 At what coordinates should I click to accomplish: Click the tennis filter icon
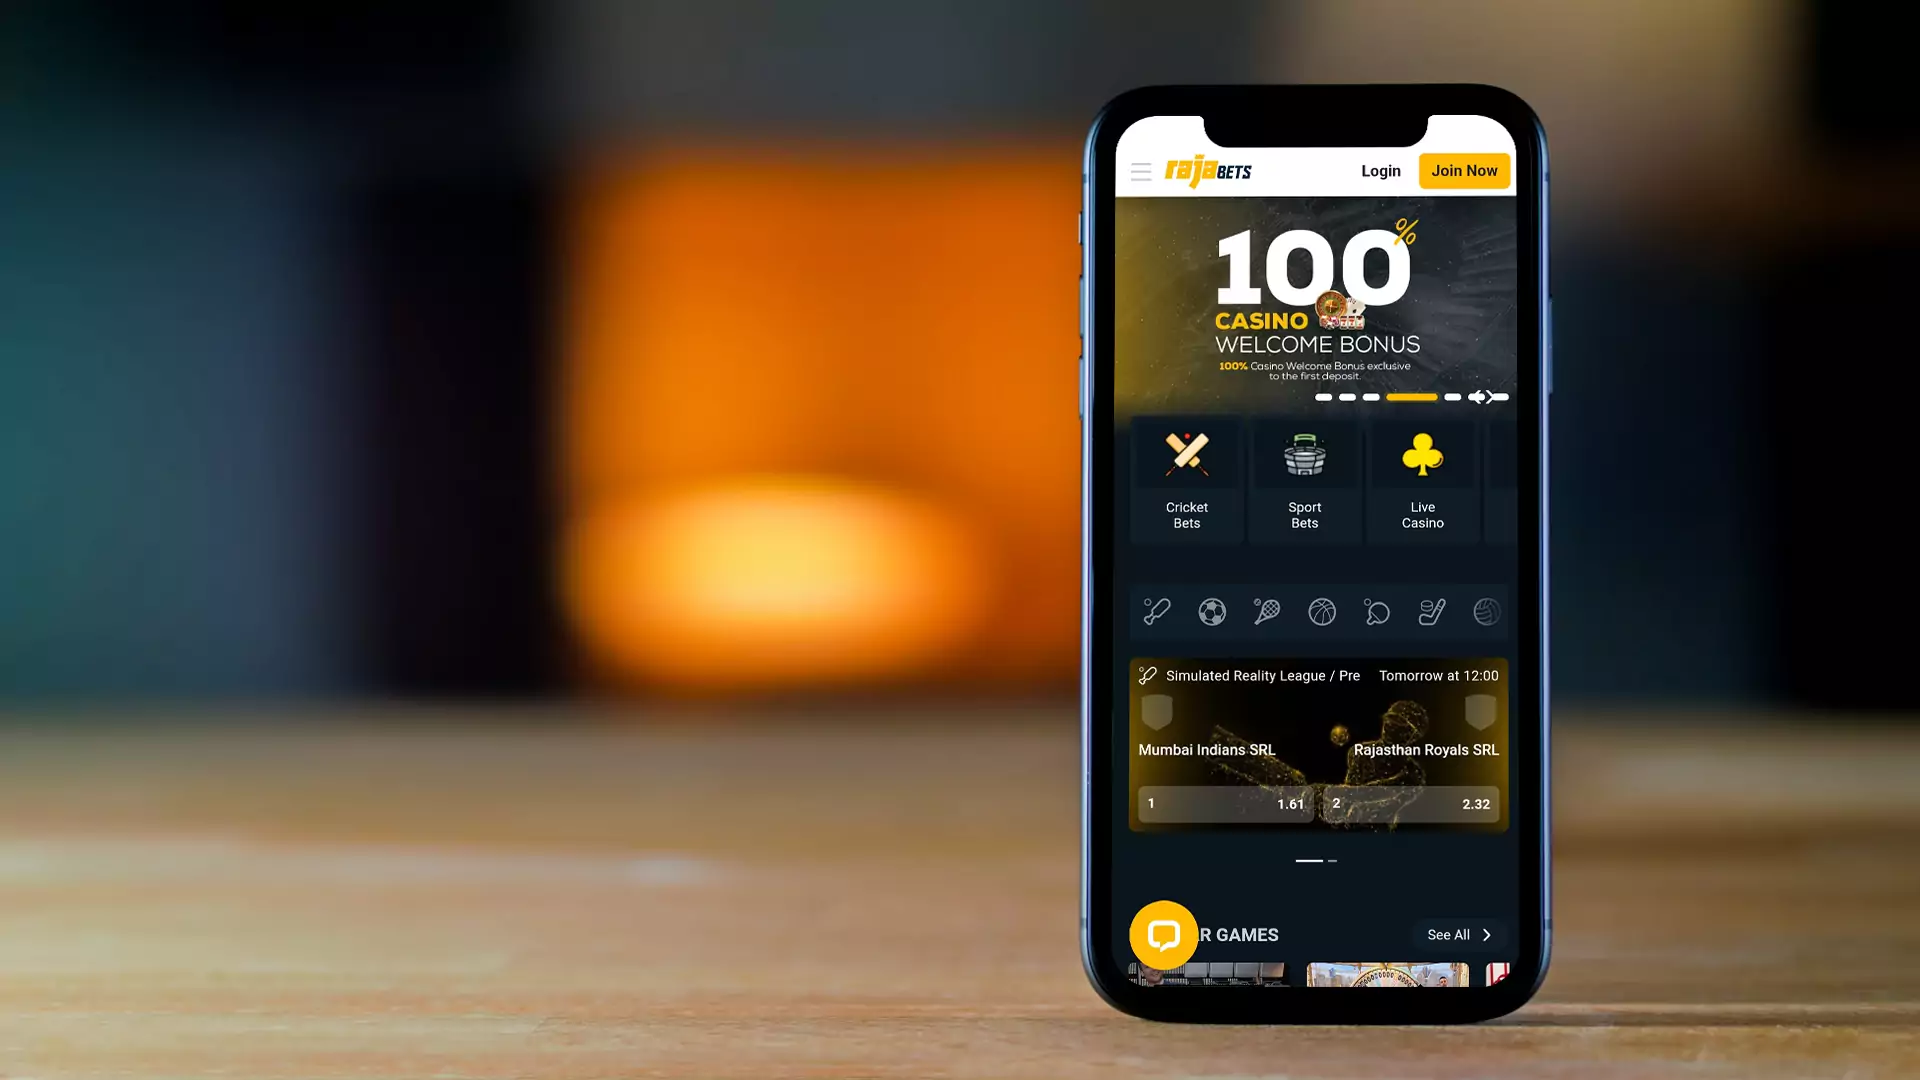click(x=1265, y=611)
